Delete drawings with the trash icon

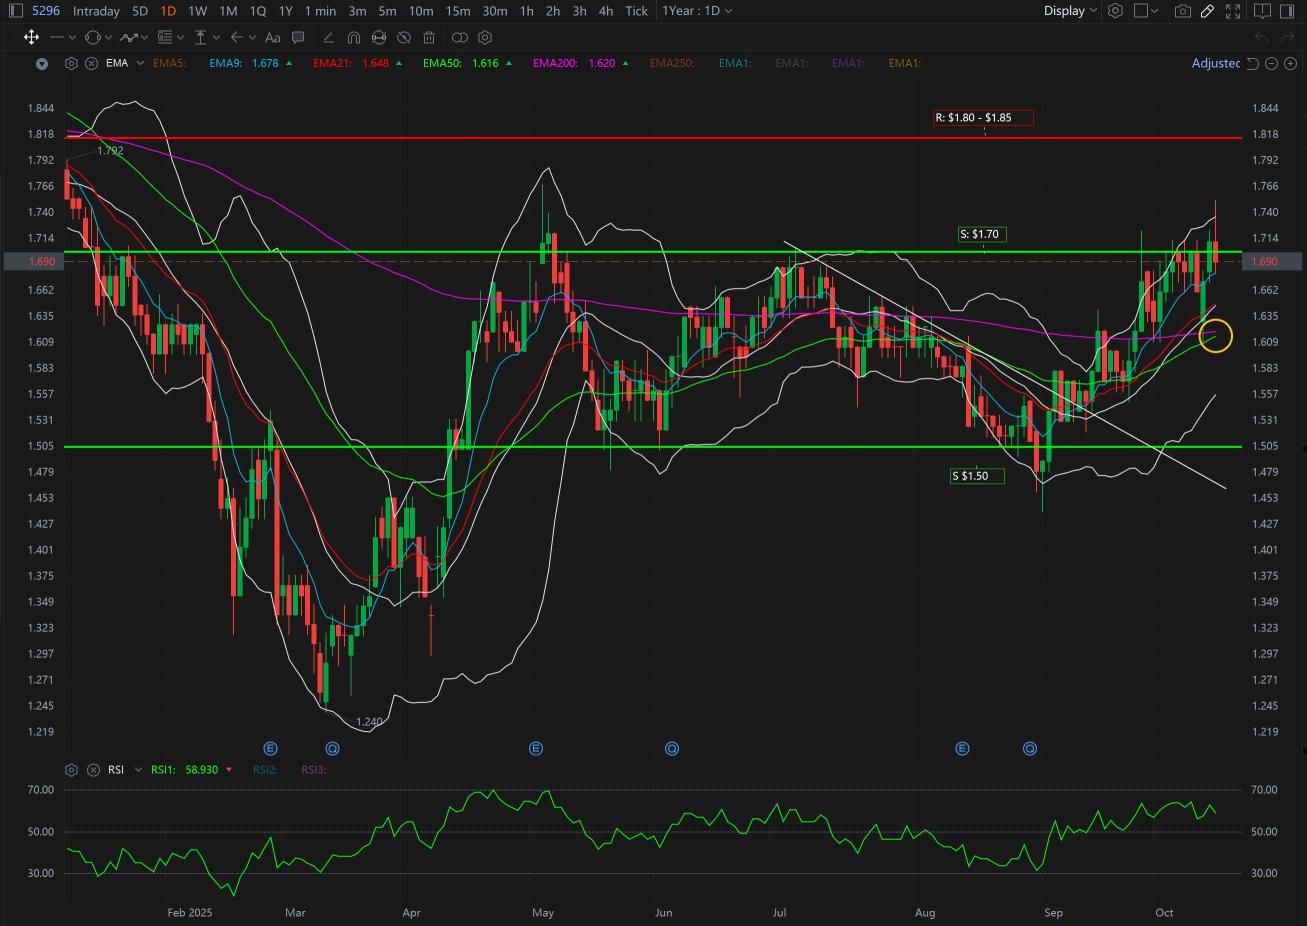point(429,38)
